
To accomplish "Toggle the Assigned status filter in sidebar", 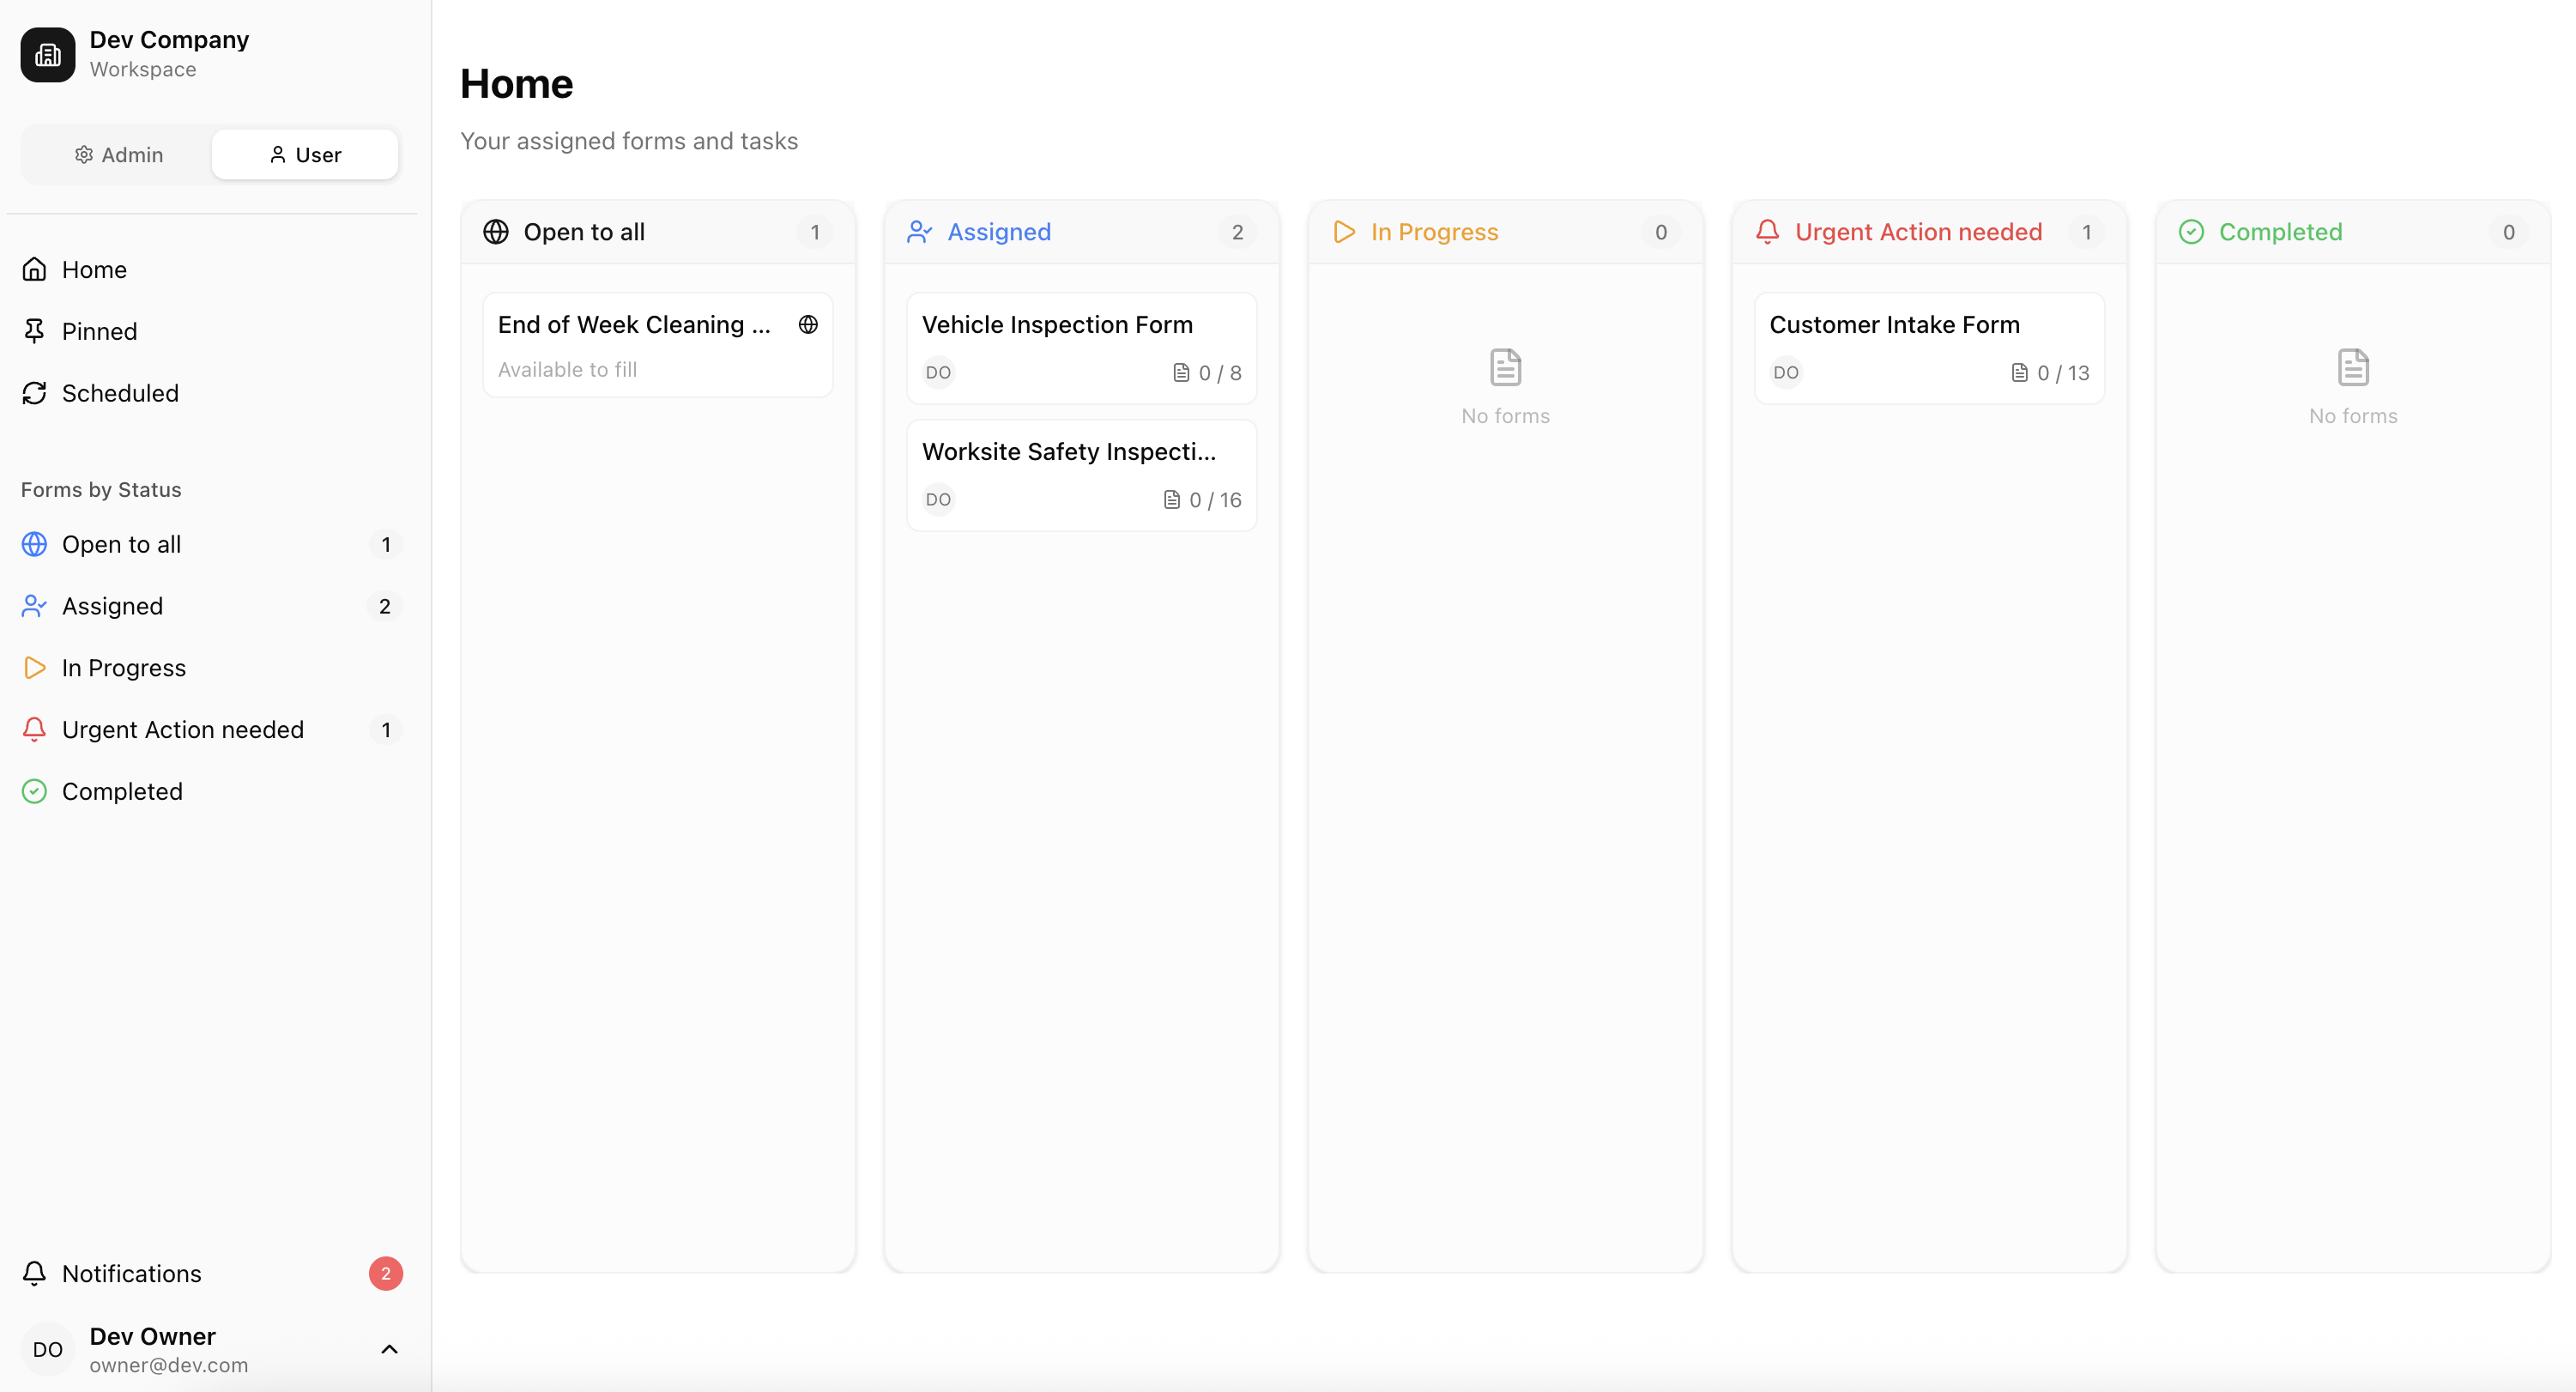I will tap(112, 605).
